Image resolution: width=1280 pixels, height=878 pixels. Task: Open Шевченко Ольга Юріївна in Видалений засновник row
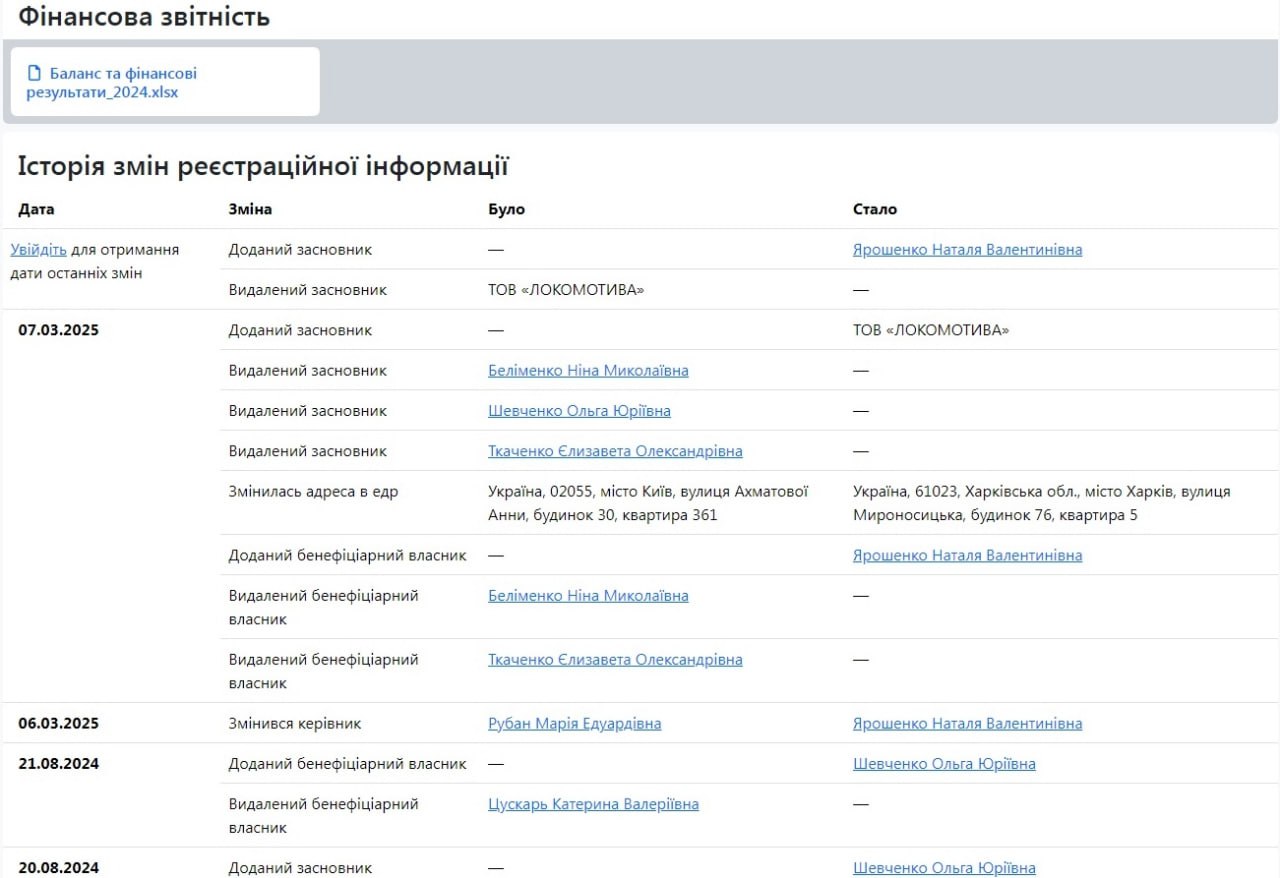pos(579,411)
